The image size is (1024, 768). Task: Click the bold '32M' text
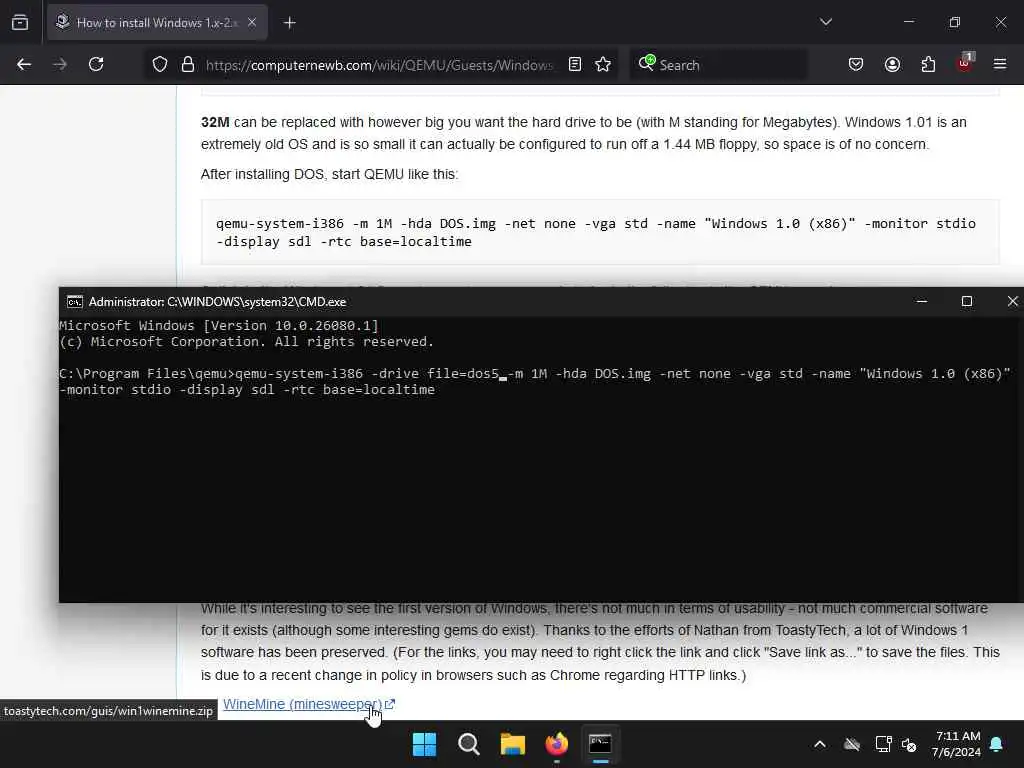[215, 122]
